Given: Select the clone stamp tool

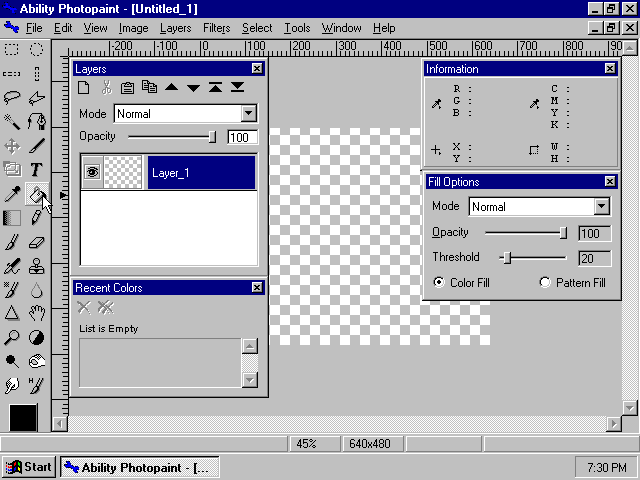Looking at the screenshot, I should click(36, 266).
